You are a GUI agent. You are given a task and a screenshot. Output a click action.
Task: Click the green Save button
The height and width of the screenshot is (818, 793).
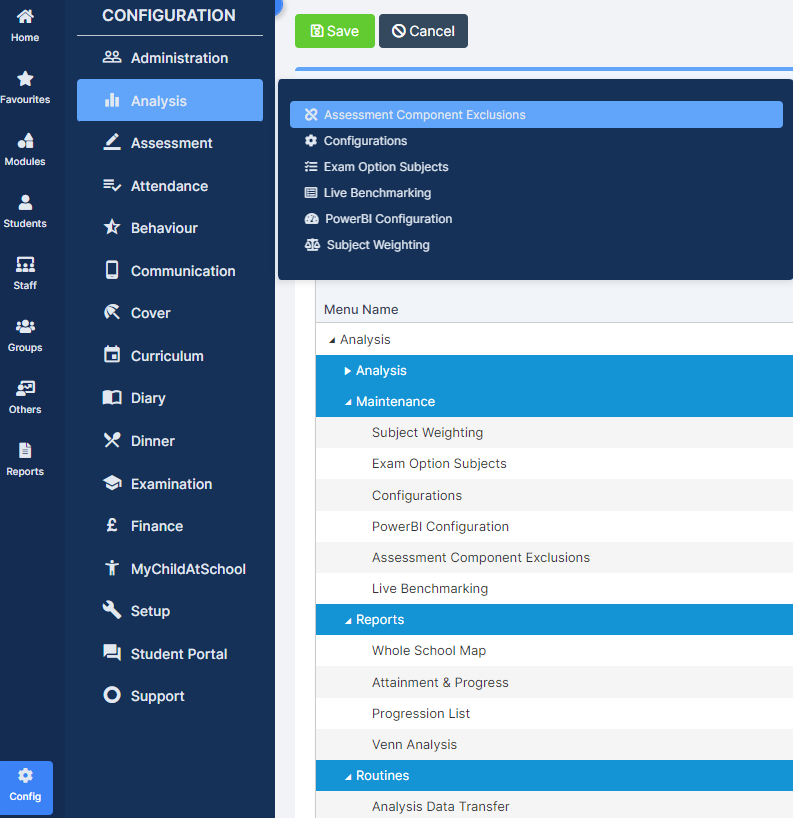335,31
